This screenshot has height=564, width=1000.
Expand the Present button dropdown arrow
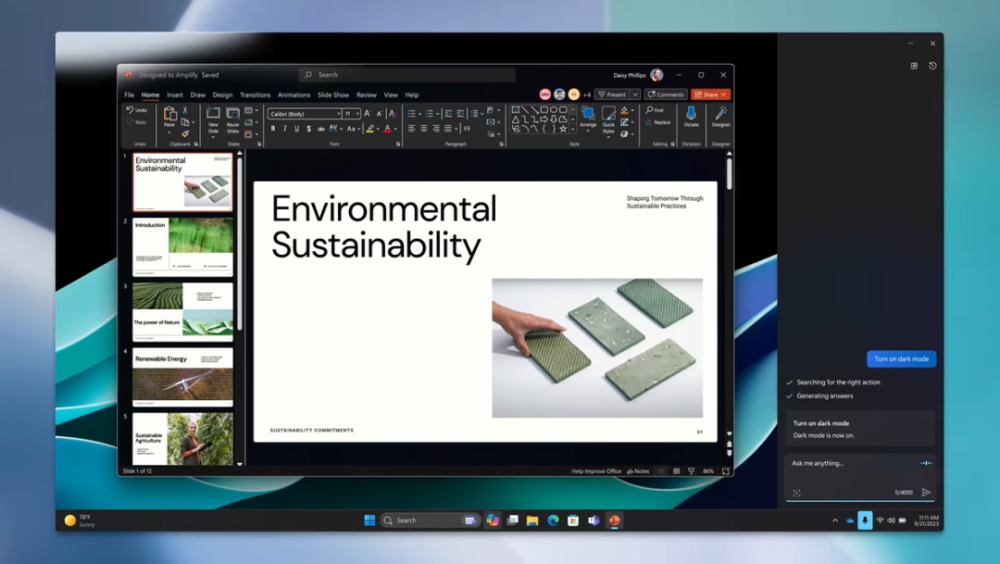click(x=635, y=94)
